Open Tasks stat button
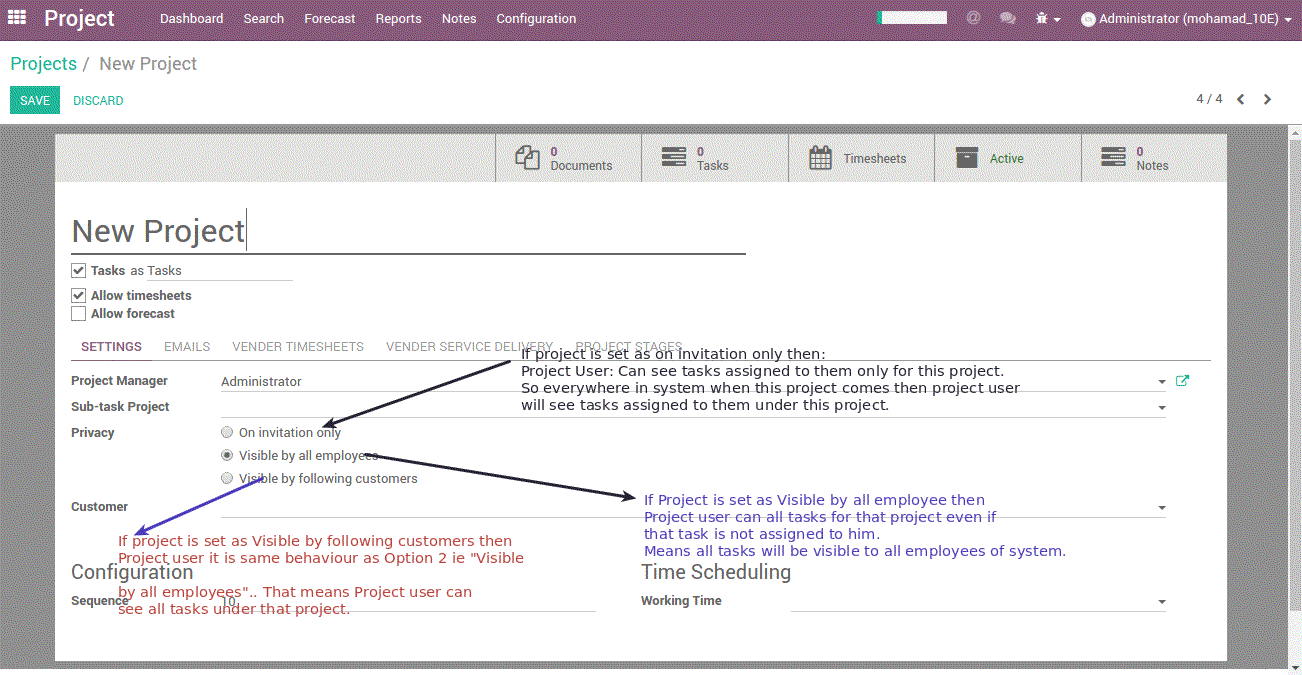1302x675 pixels. (x=715, y=158)
